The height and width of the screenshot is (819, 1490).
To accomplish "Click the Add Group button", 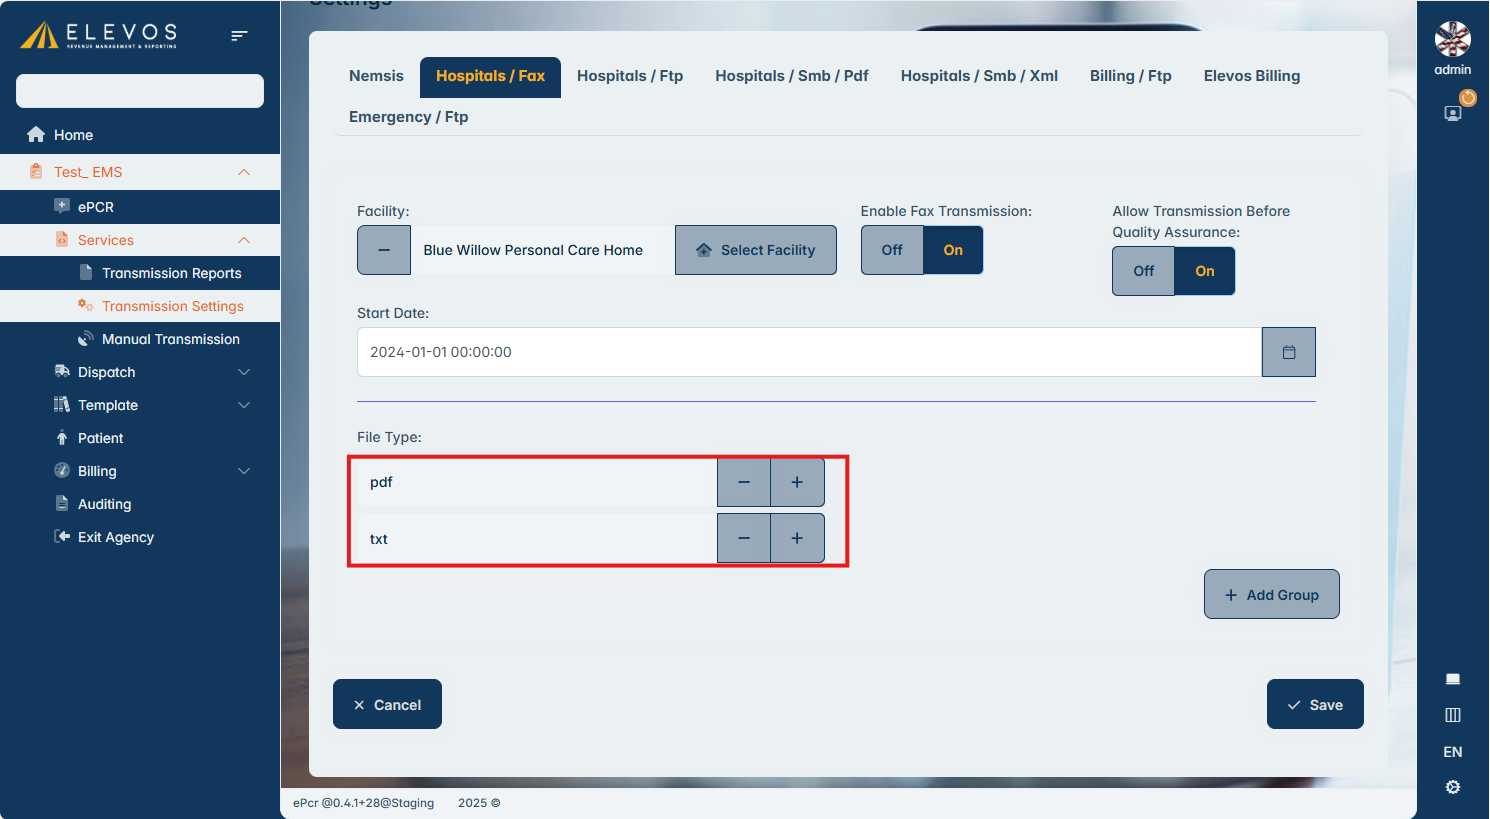I will click(x=1271, y=595).
